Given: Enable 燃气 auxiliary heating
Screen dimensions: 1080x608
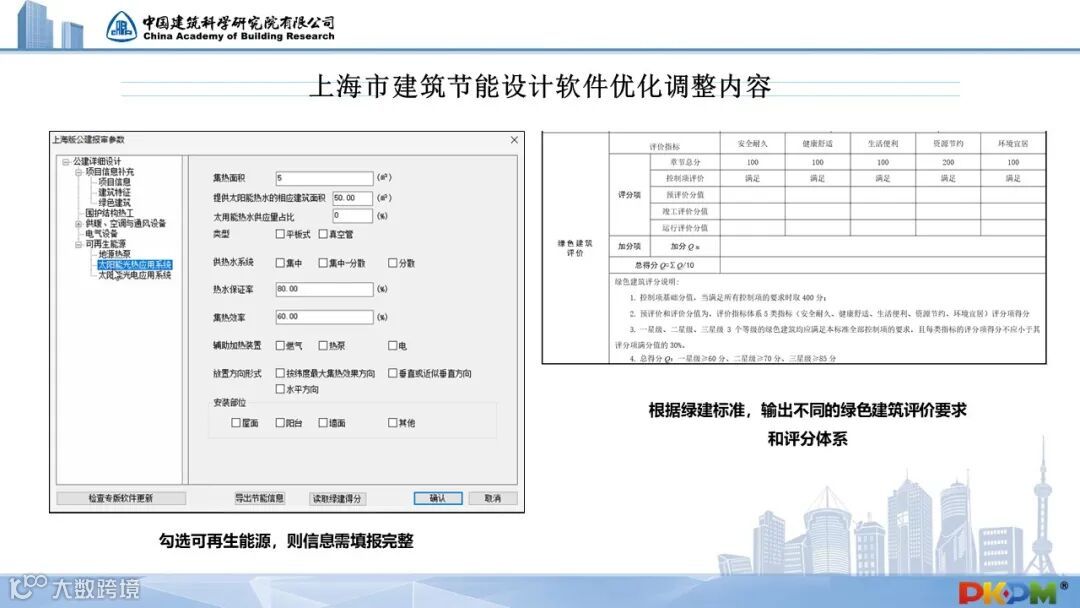Looking at the screenshot, I should [280, 346].
